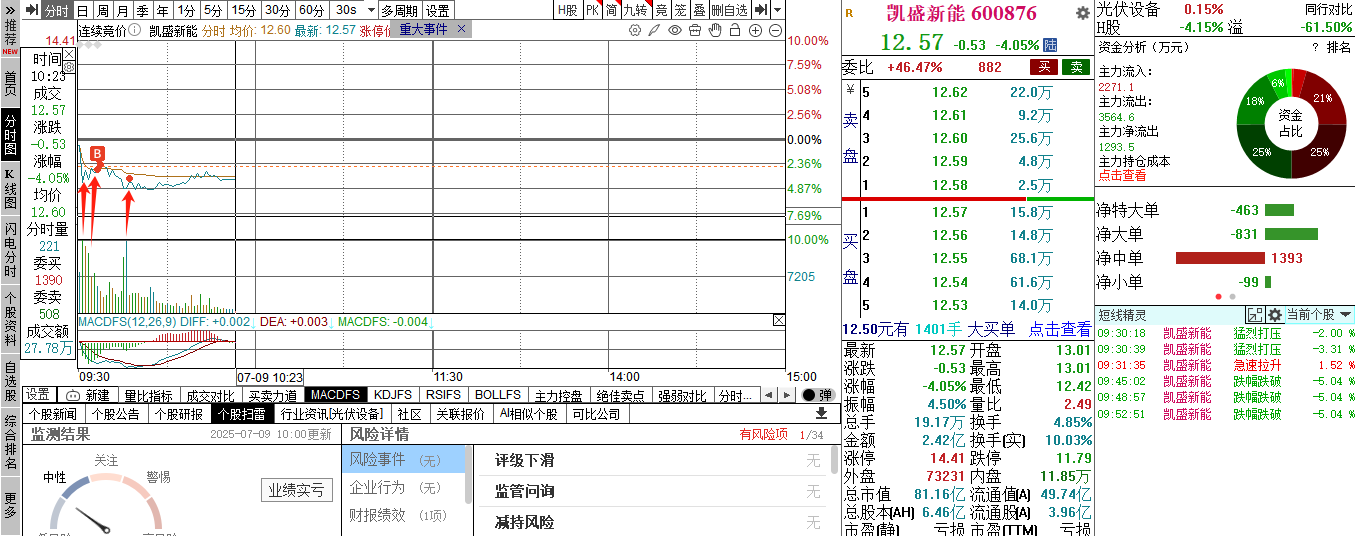Open stock settings gear next to 600876
Image resolution: width=1355 pixels, height=536 pixels.
click(x=1082, y=14)
